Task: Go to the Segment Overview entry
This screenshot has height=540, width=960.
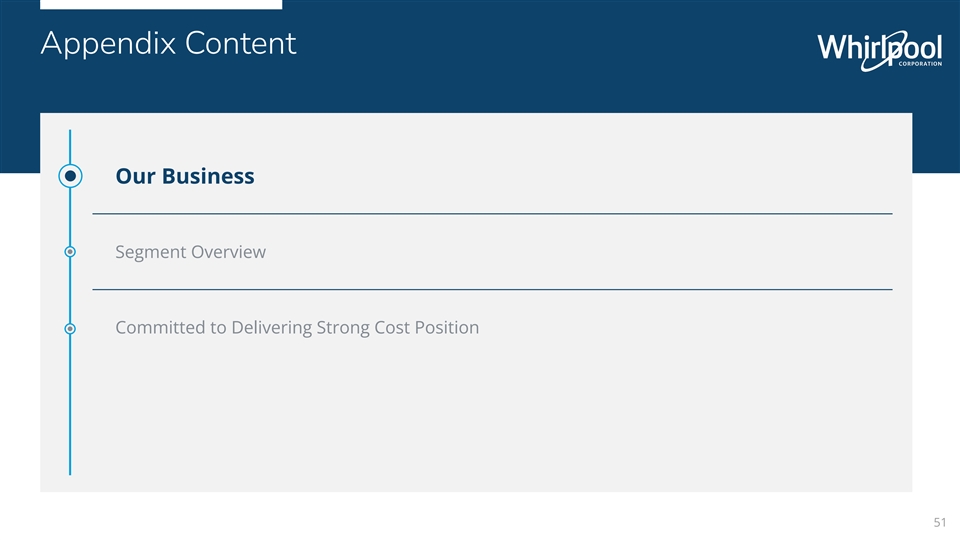Action: click(190, 252)
